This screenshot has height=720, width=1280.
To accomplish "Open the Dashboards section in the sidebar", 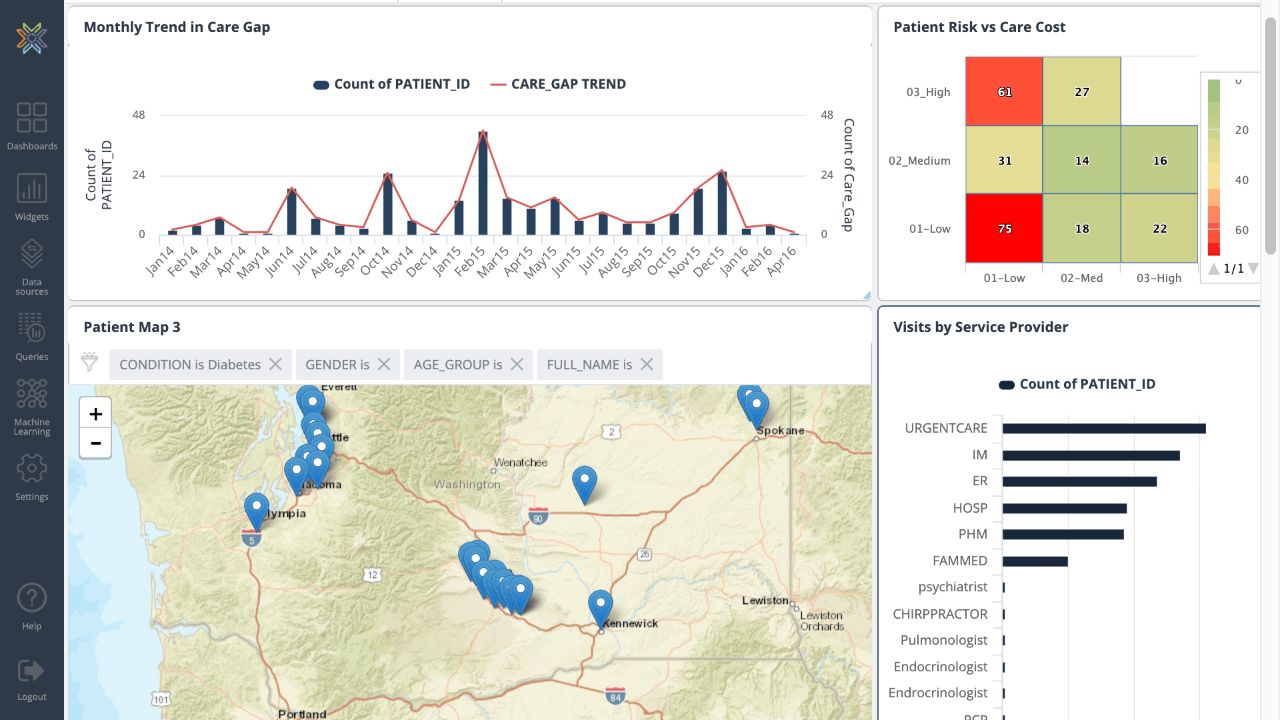I will point(32,125).
